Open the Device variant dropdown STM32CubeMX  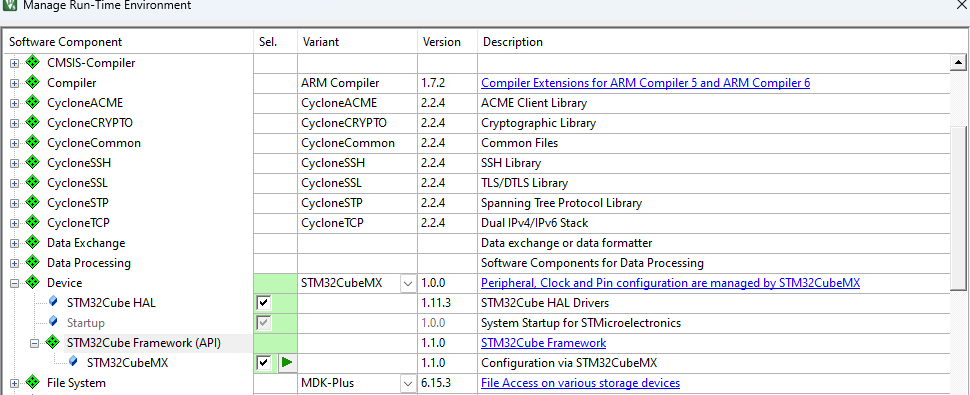(x=408, y=283)
